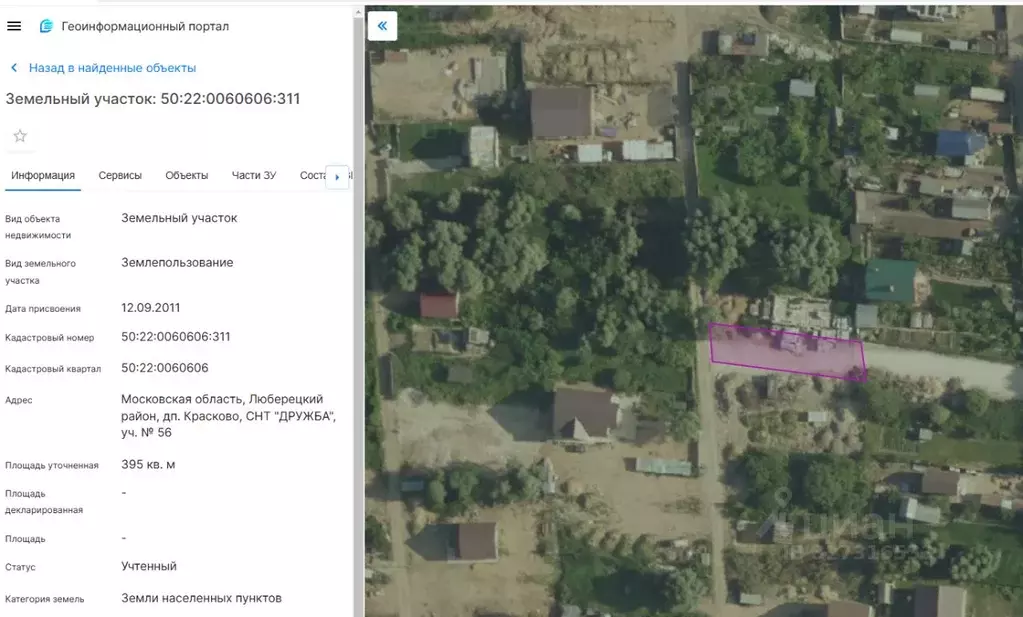Click the Геоинформационный портал logo icon
The image size is (1023, 617).
[45, 26]
